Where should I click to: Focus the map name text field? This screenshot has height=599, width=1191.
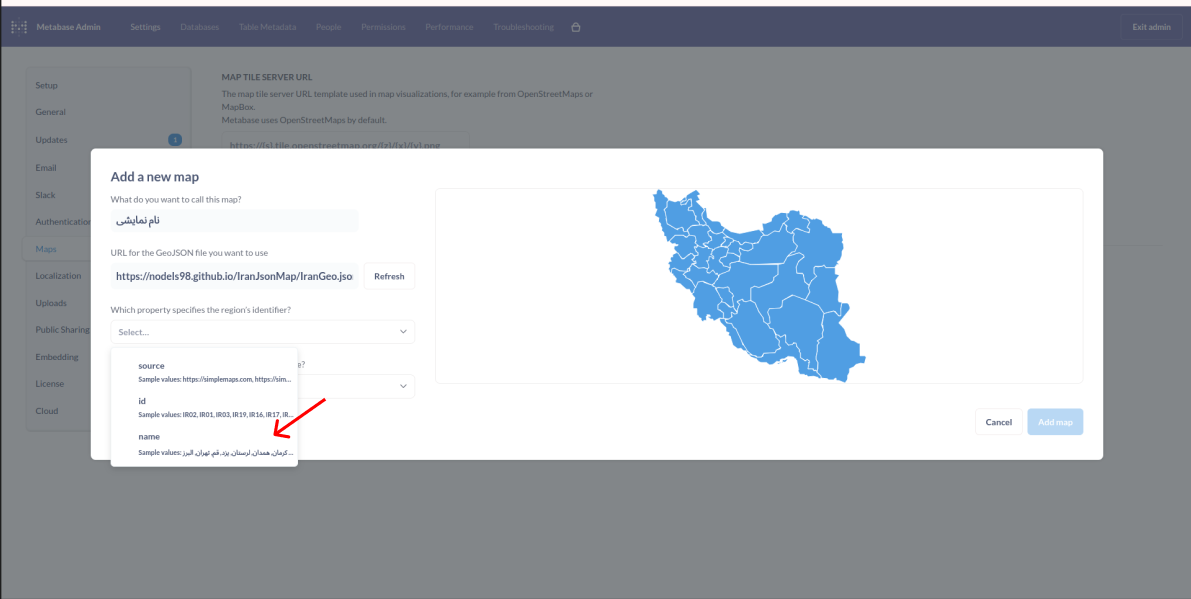tap(234, 220)
